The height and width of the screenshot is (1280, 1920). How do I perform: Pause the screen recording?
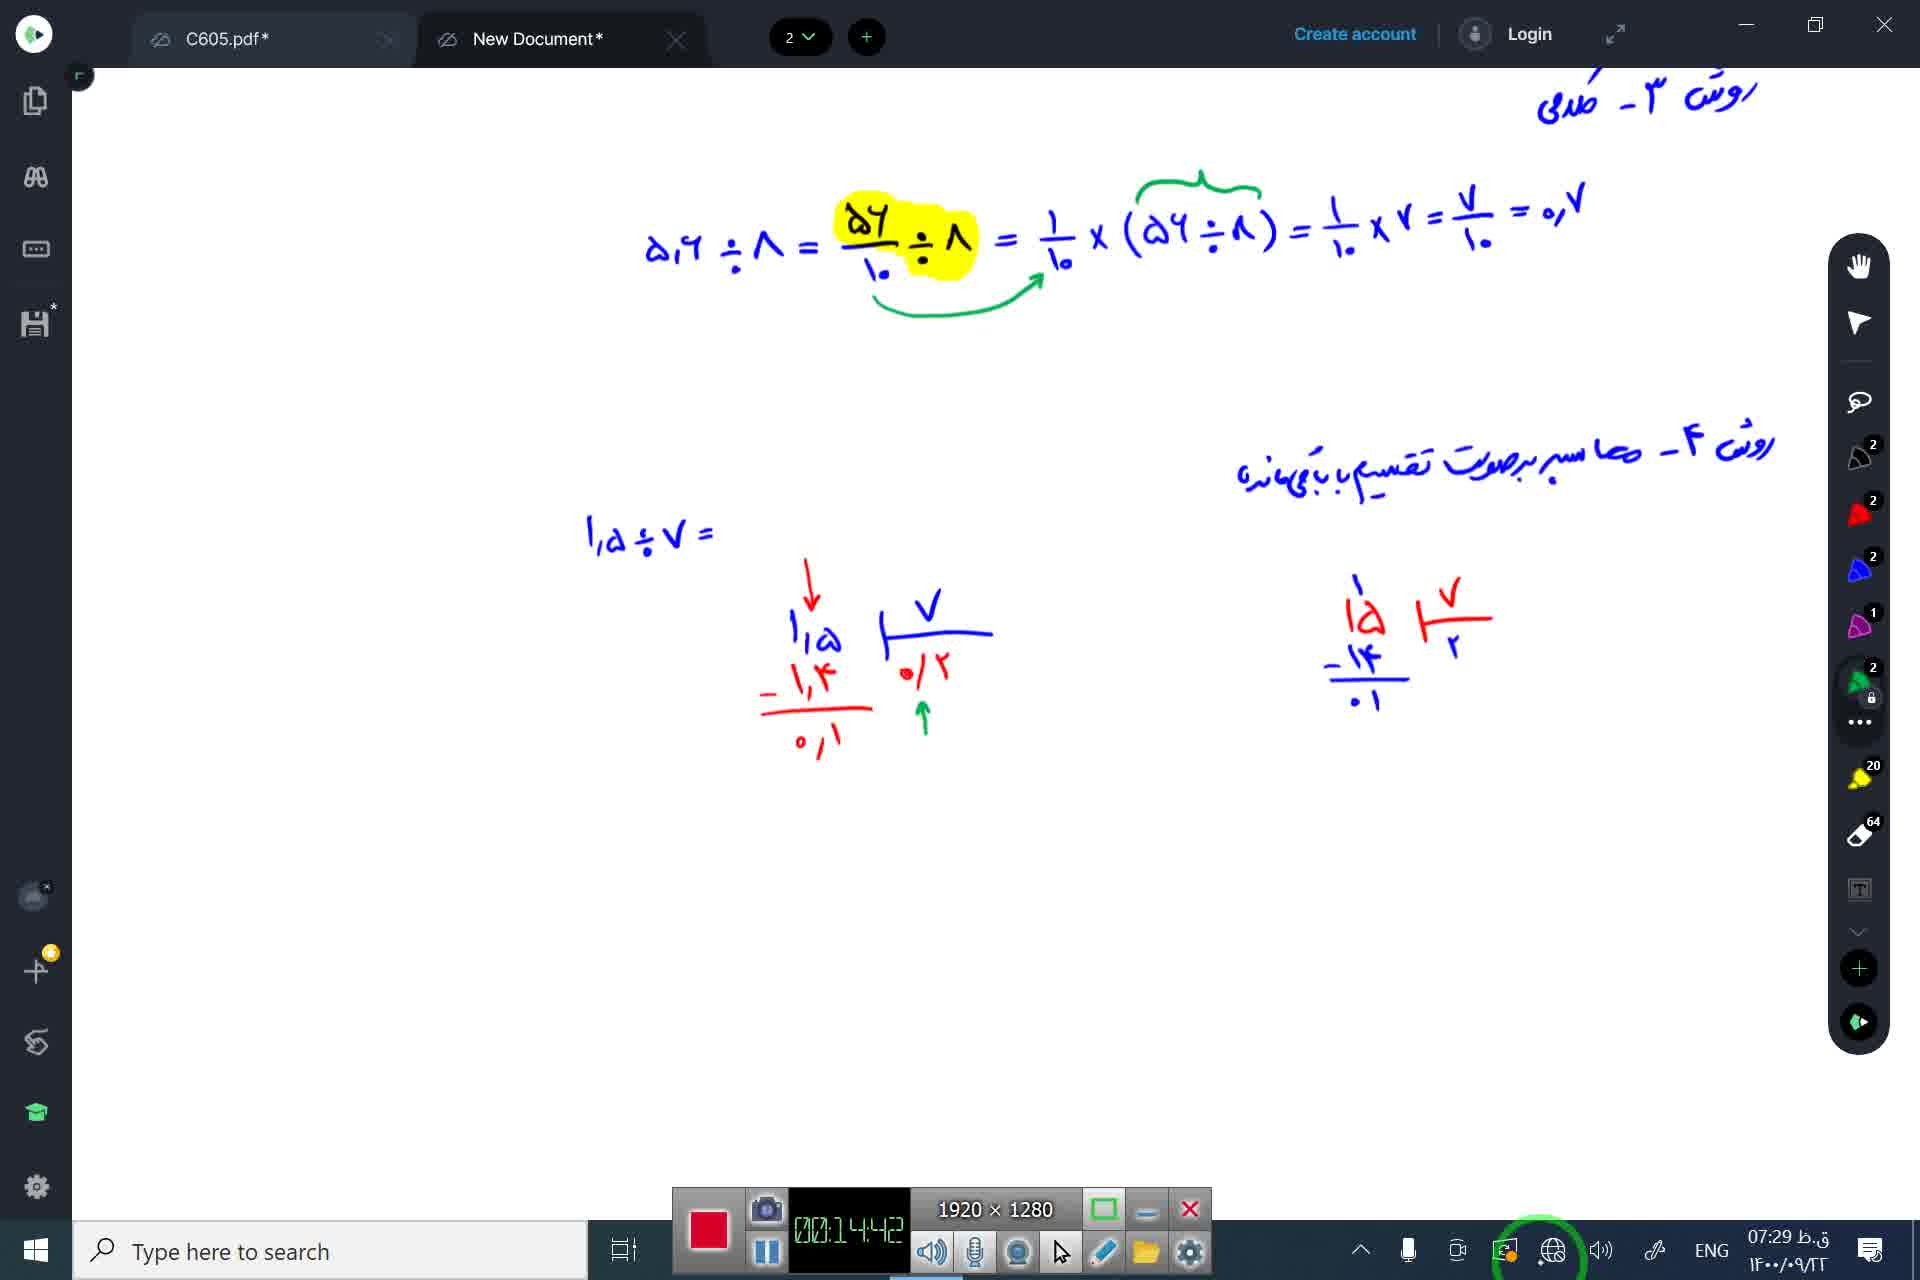tap(767, 1251)
